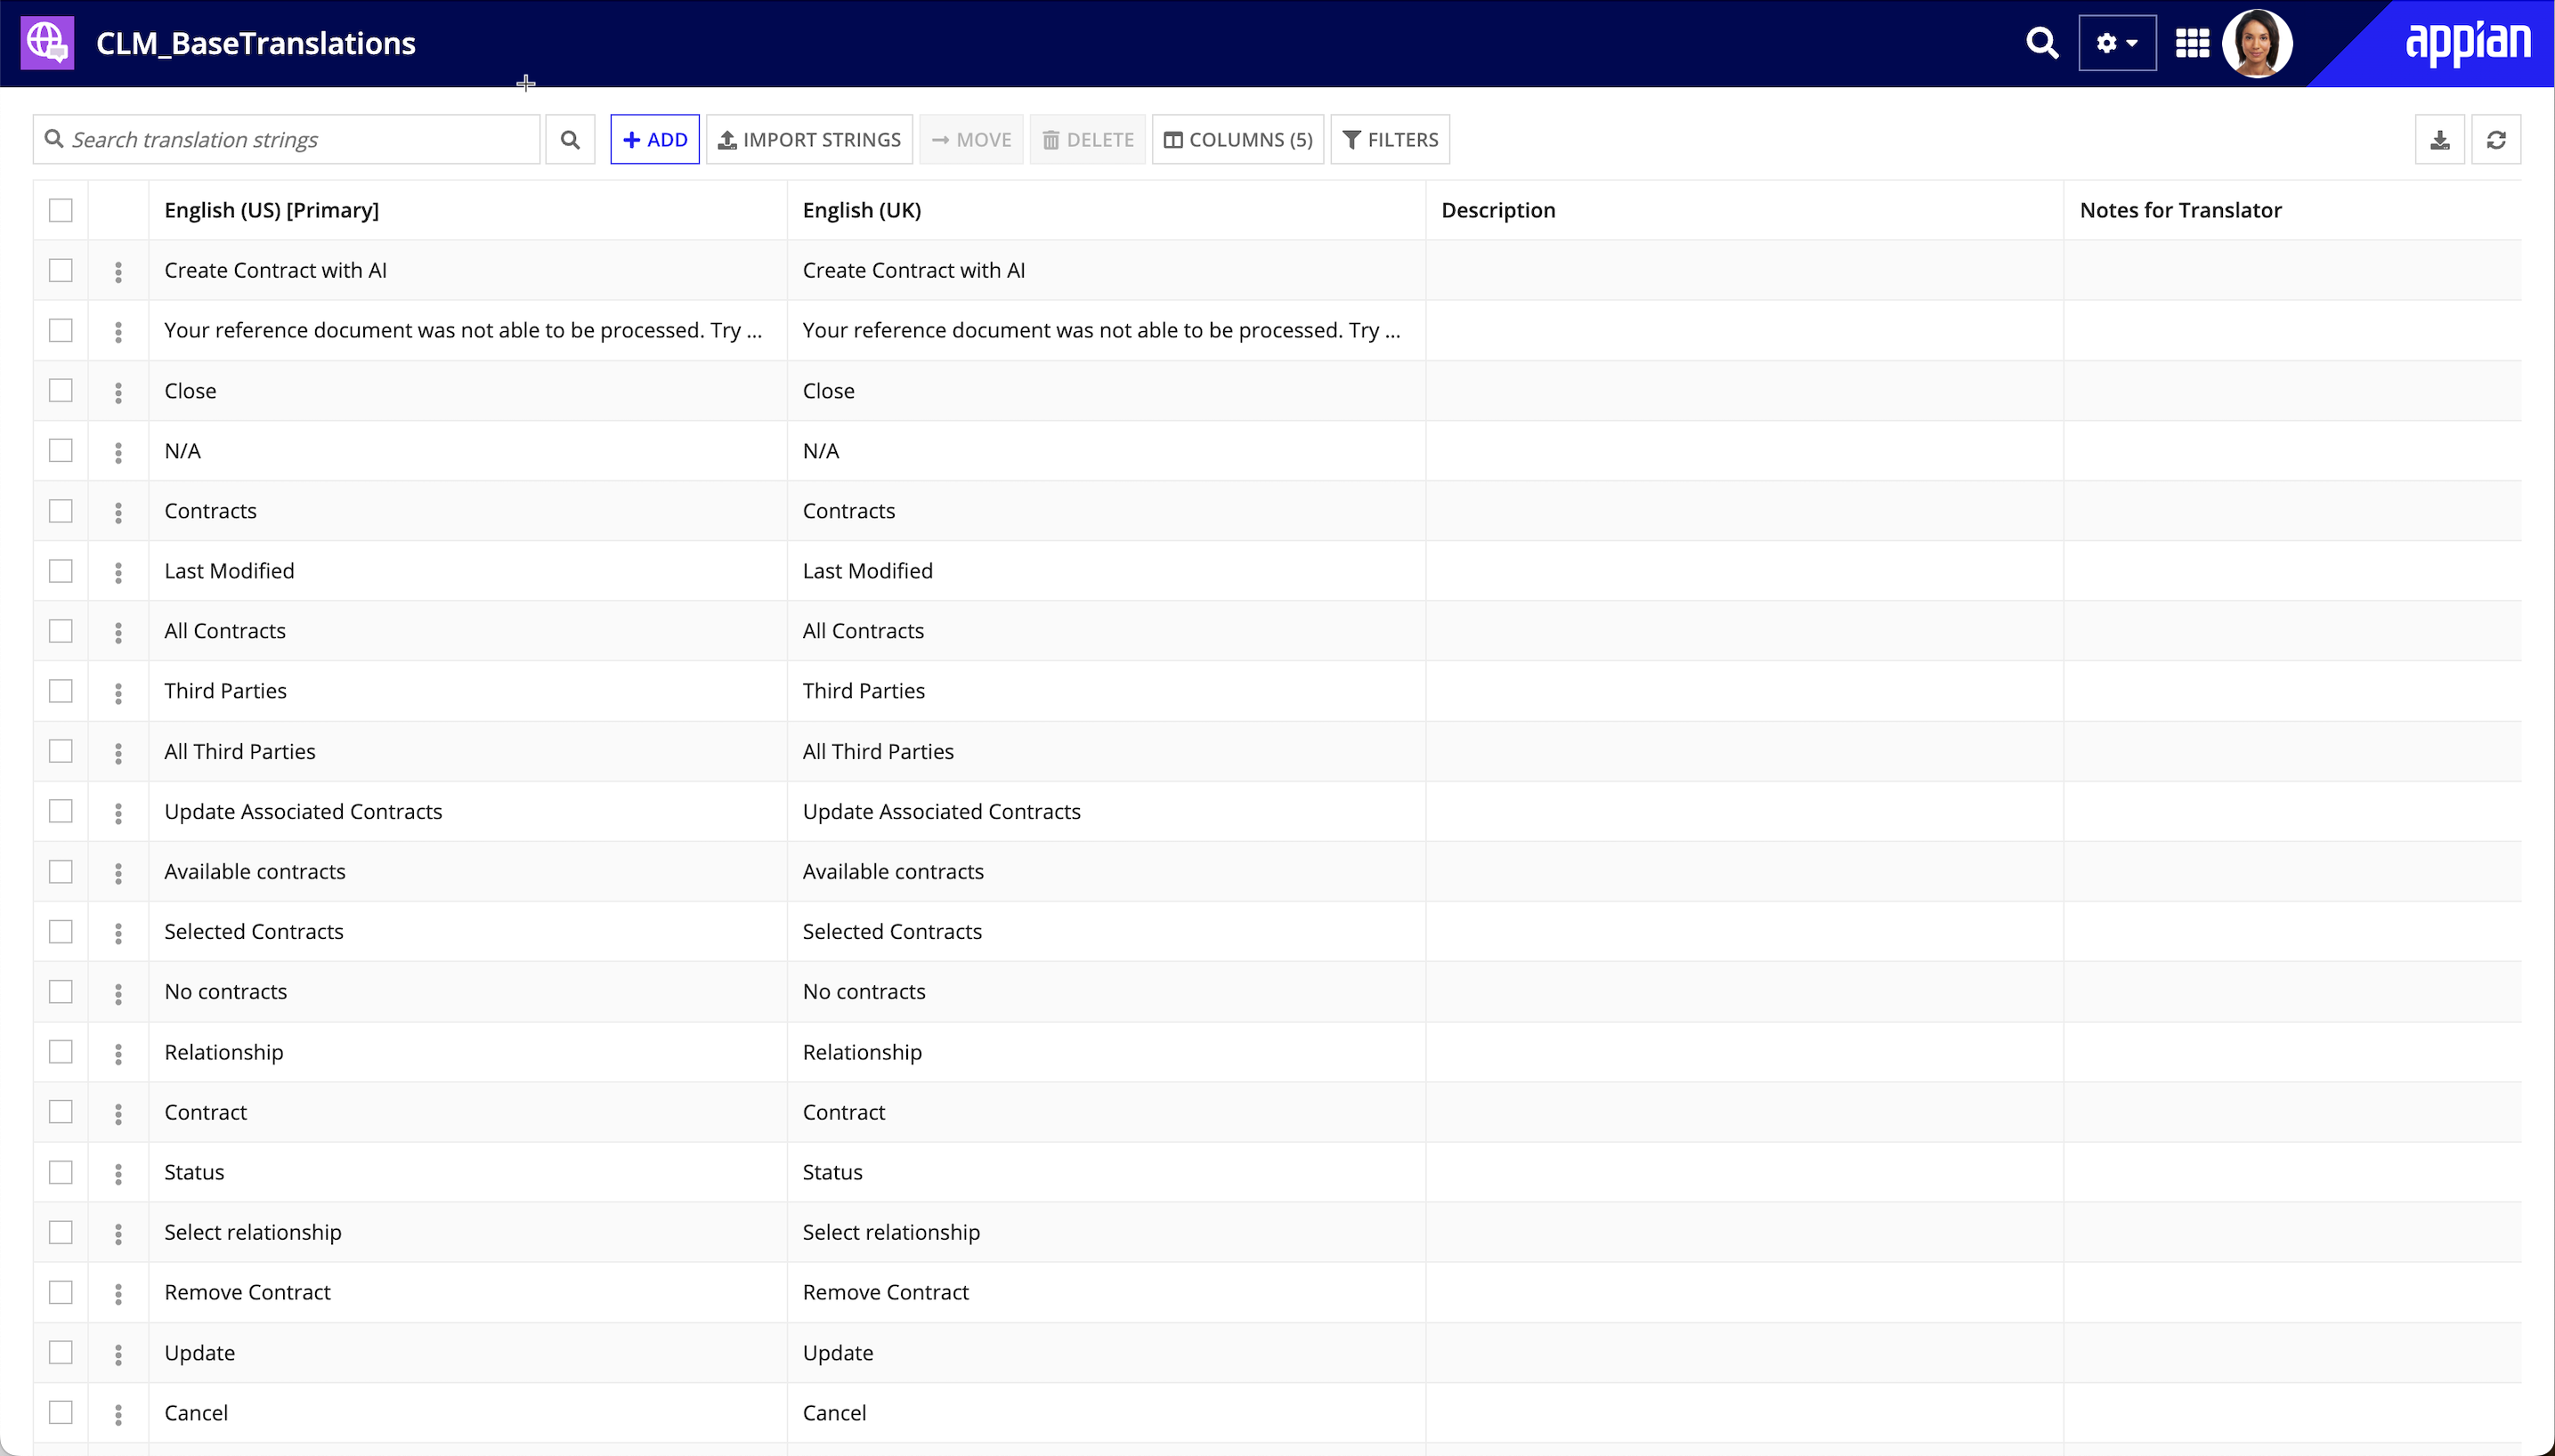Check the Create Contract with AI row

pos(61,270)
